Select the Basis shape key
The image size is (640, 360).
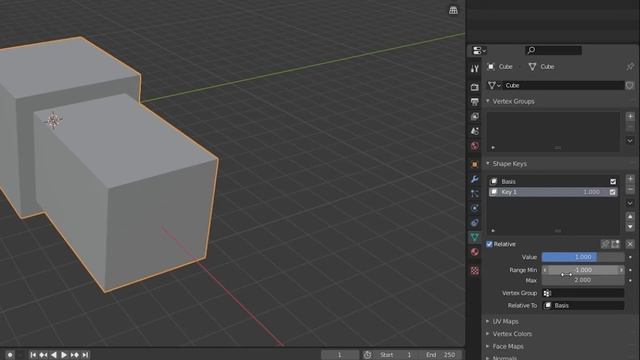pos(553,181)
